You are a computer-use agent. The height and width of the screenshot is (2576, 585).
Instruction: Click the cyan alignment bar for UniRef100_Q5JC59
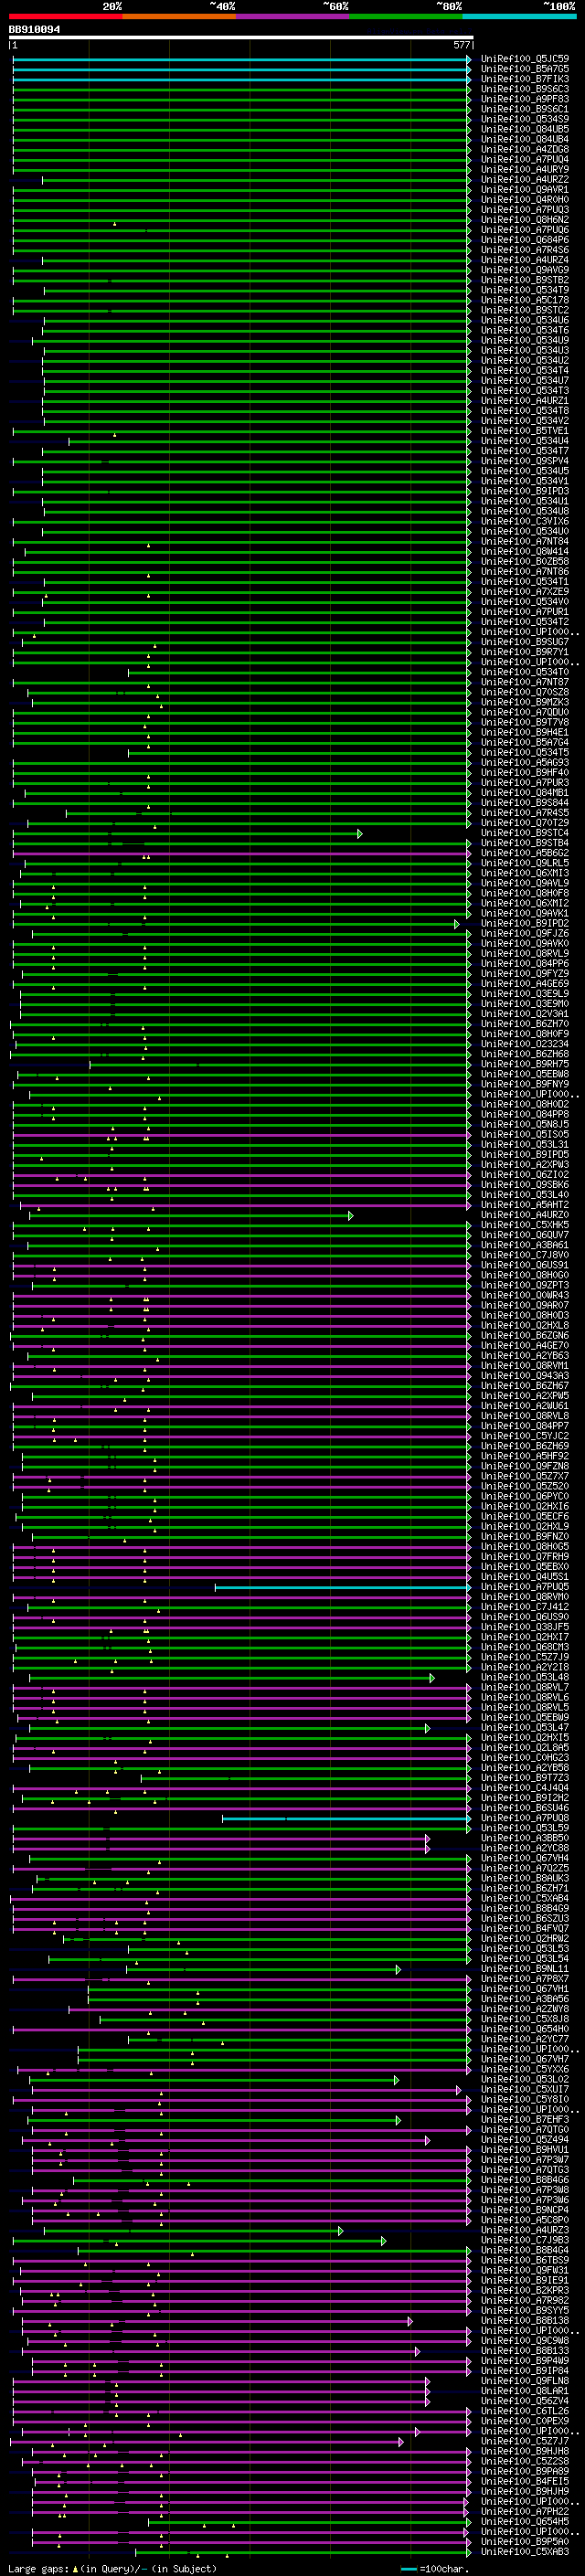tap(240, 59)
